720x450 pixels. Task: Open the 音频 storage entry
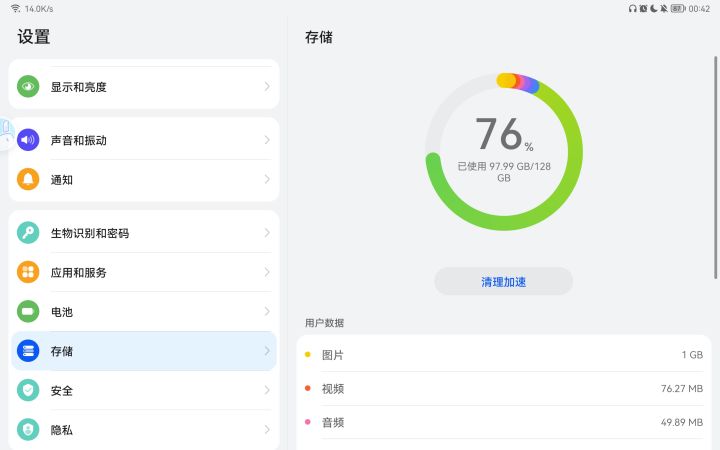503,422
